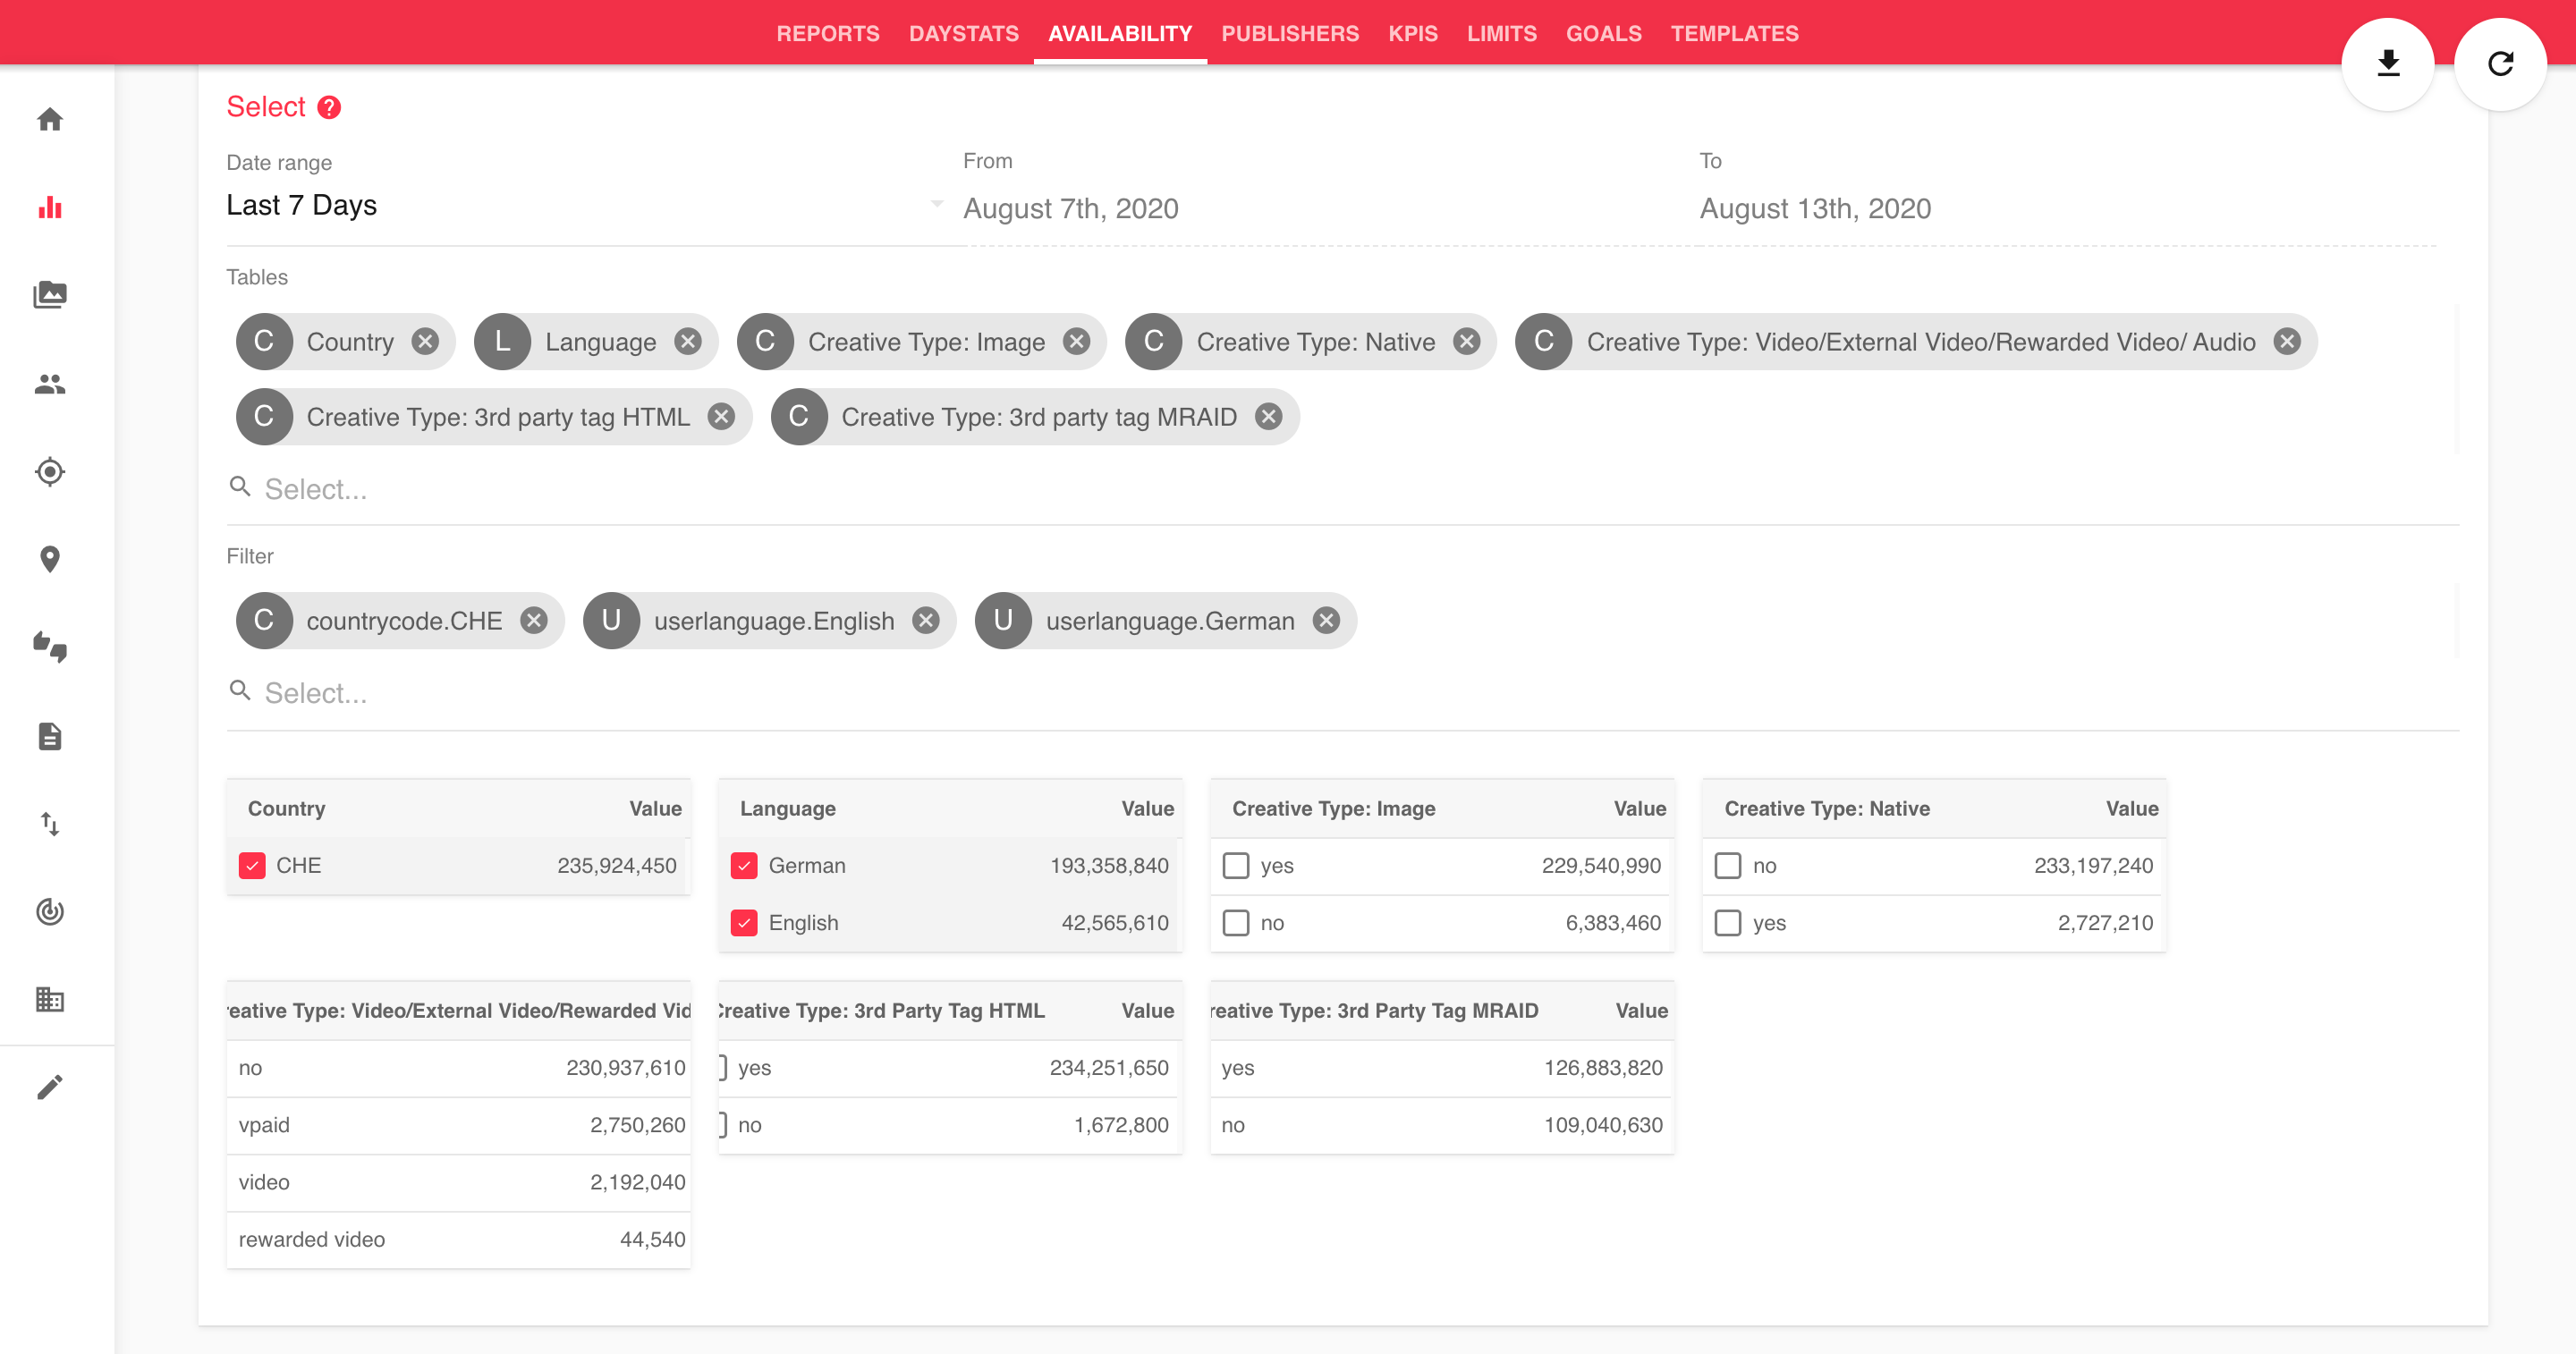The image size is (2576, 1354).
Task: Open the Tables Select search field
Action: (316, 489)
